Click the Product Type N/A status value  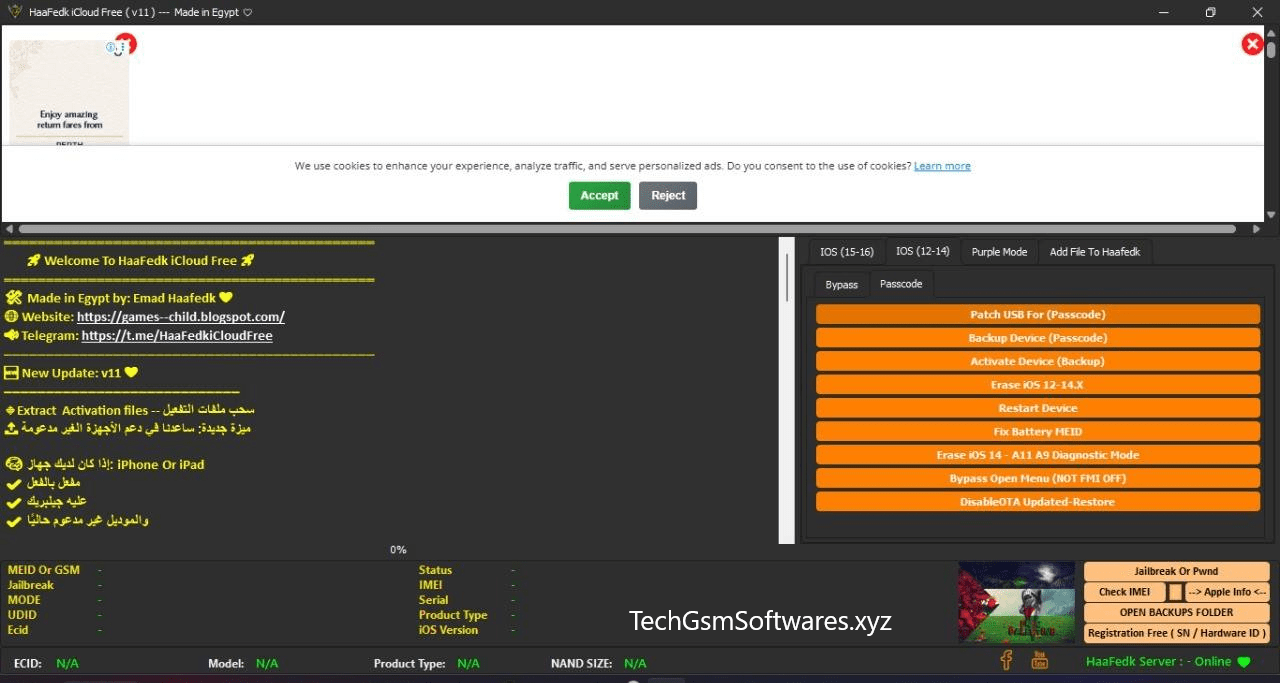[x=468, y=664]
